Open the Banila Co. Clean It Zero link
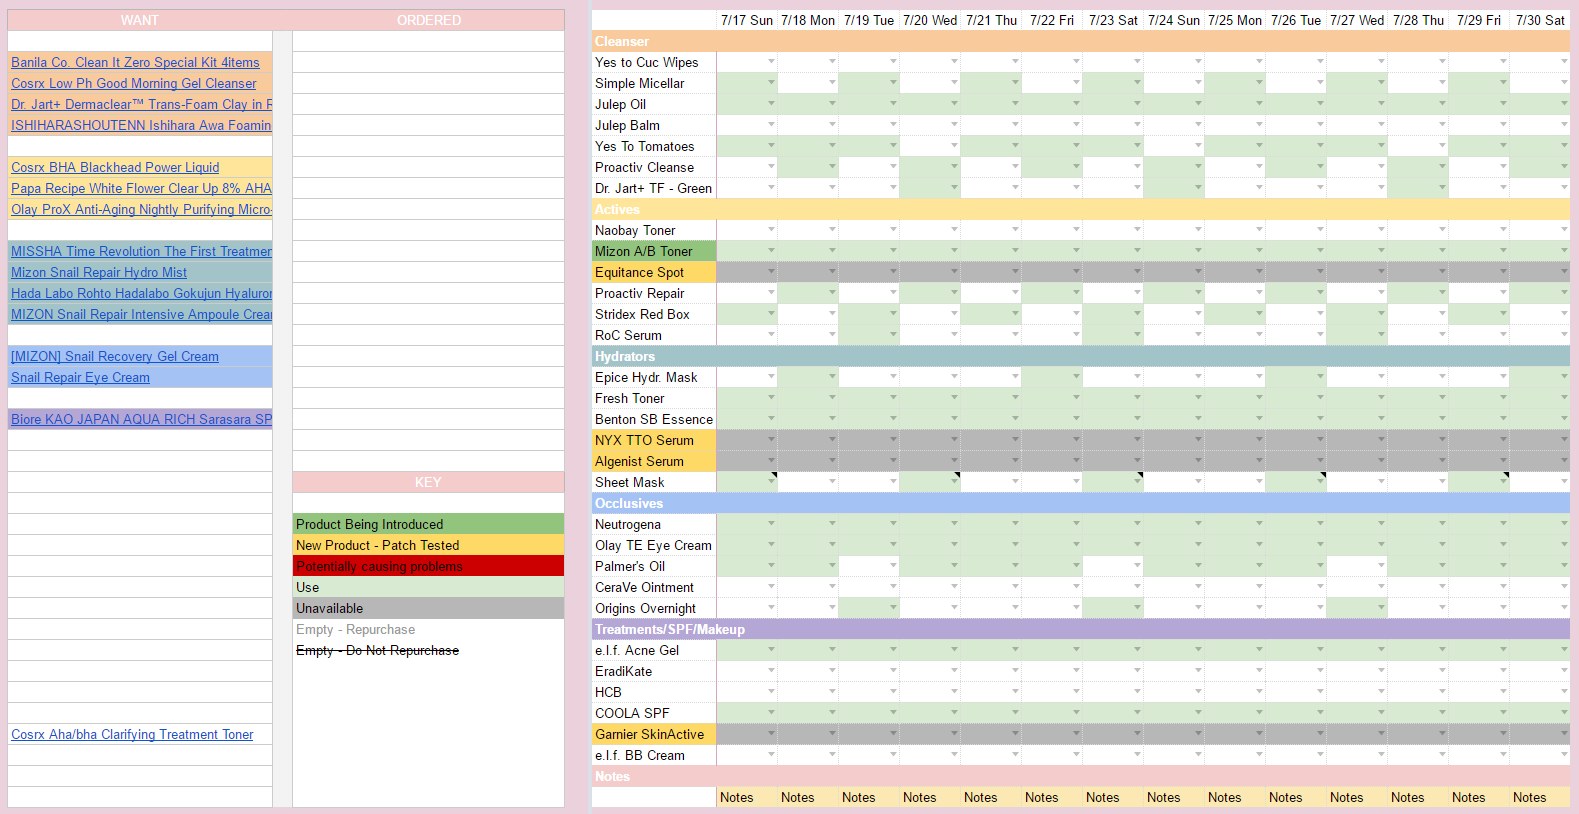This screenshot has width=1579, height=814. coord(135,62)
